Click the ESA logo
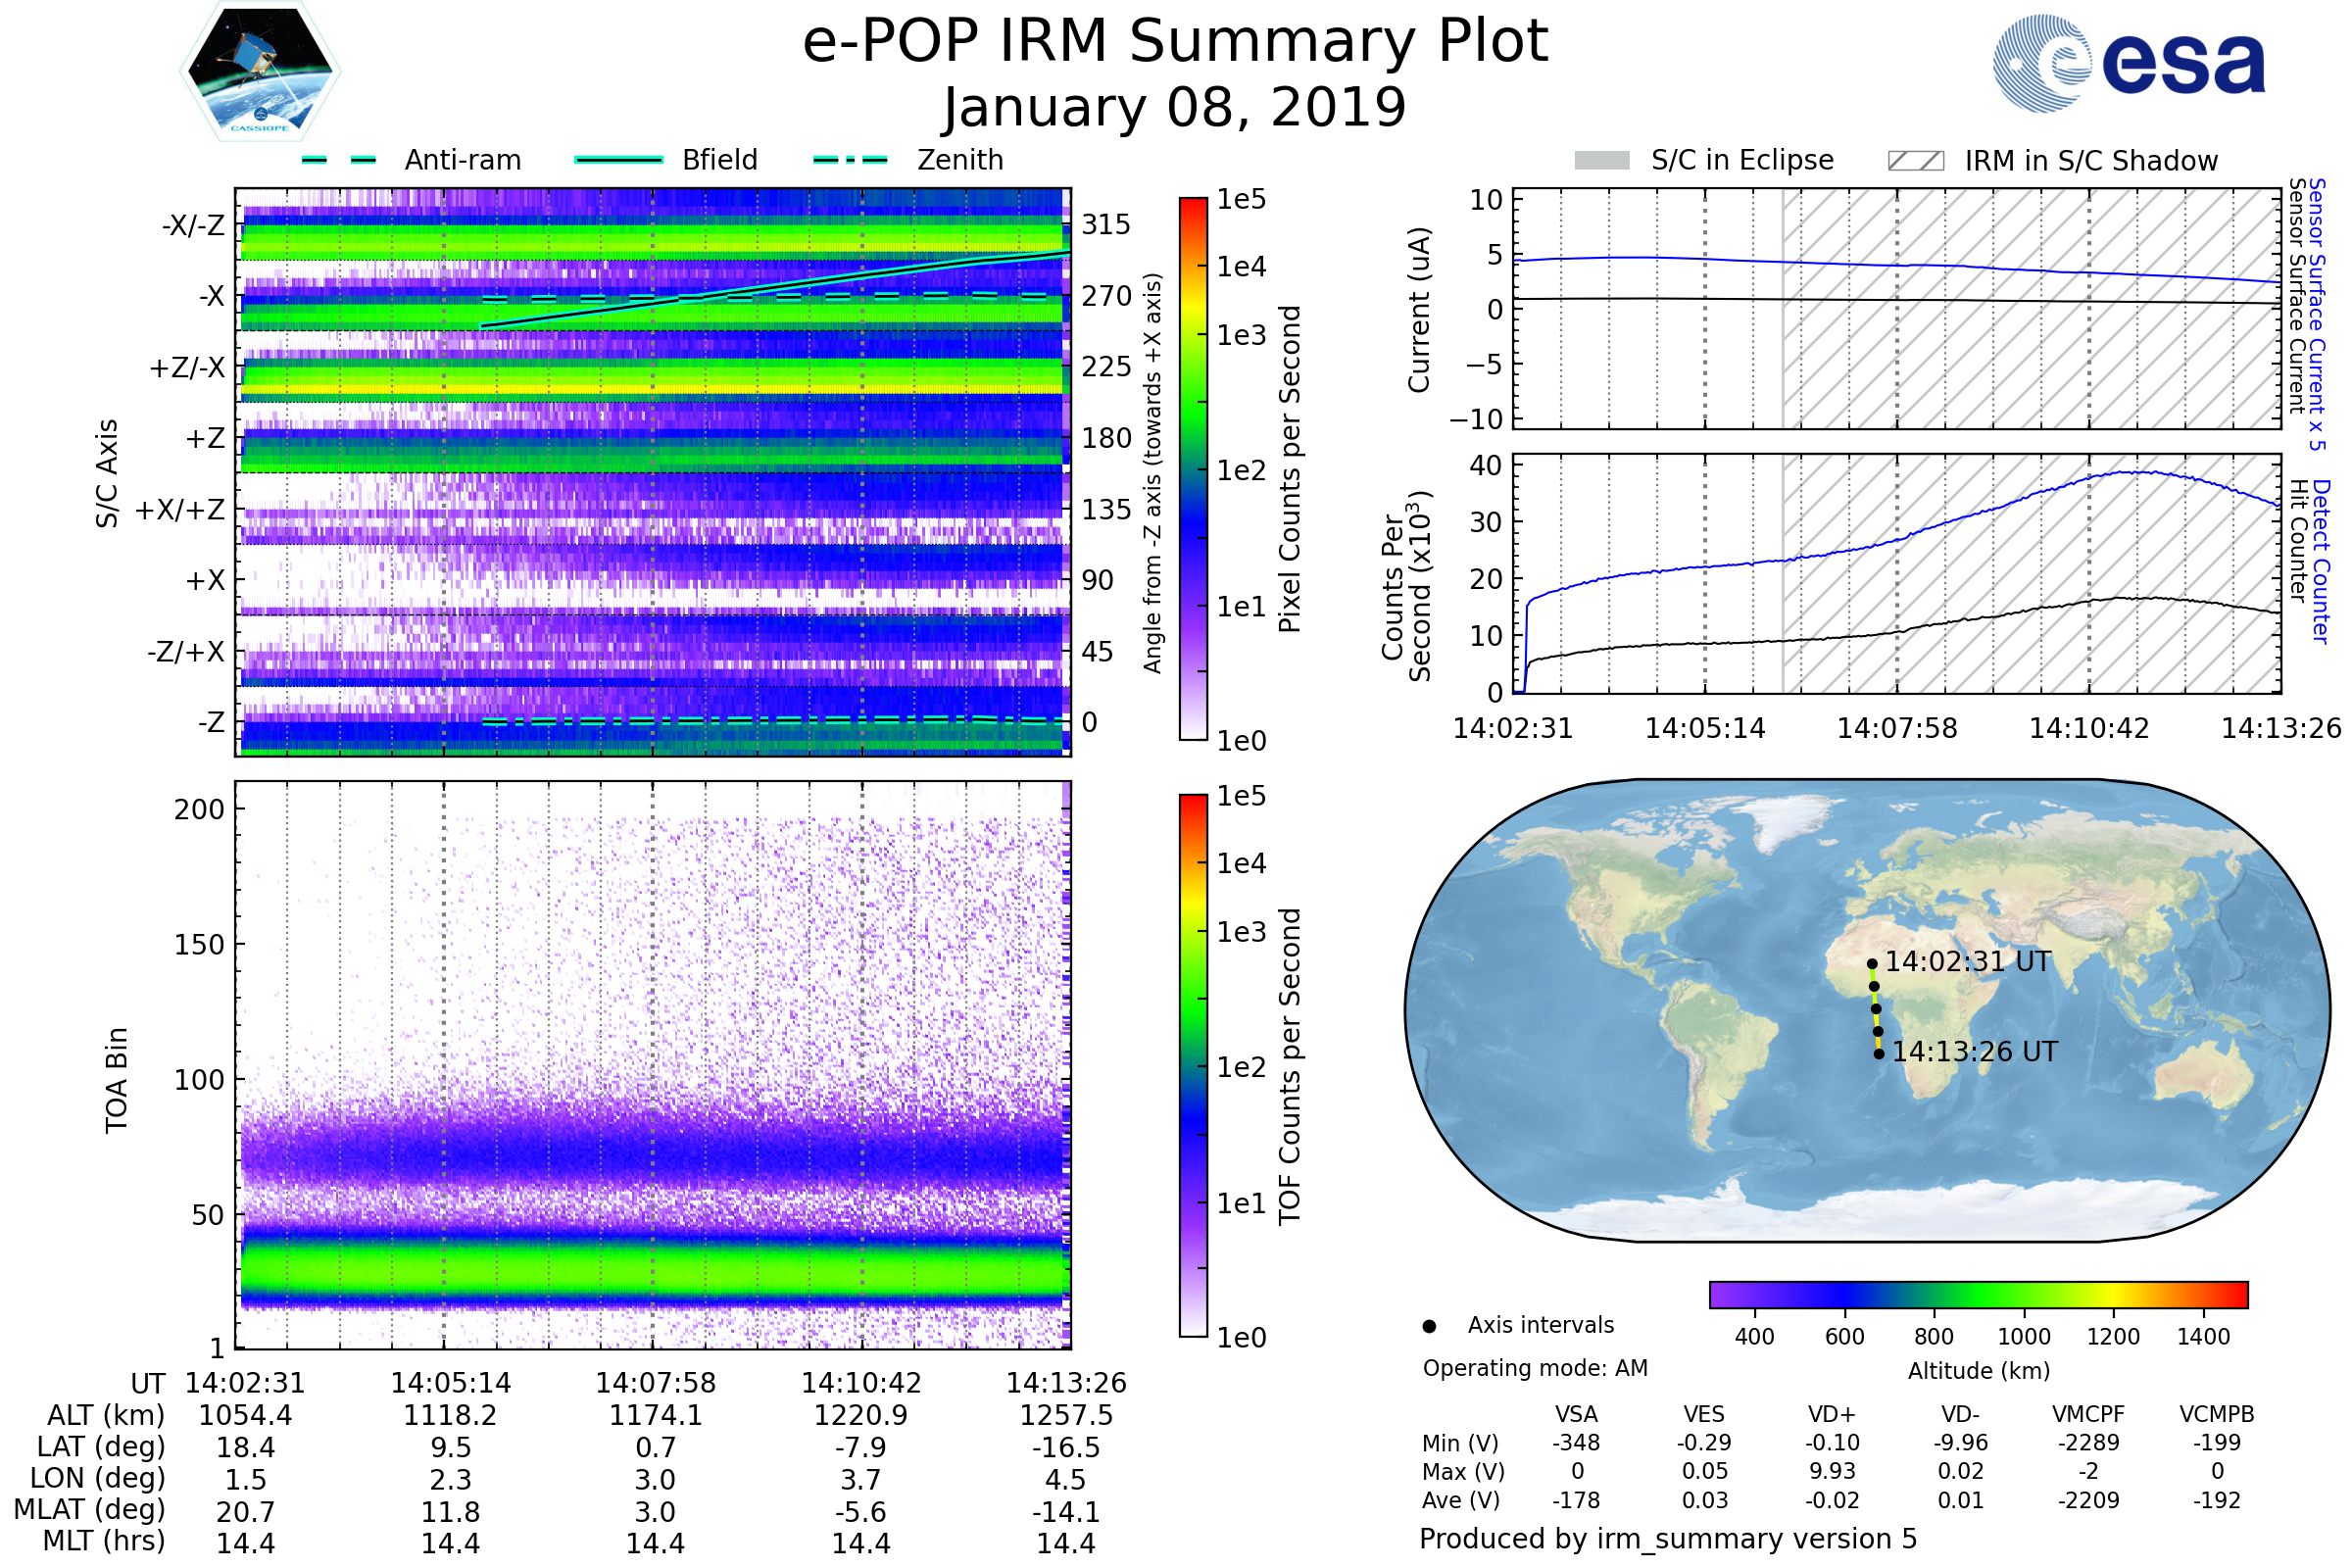Screen dimensions: 2352x1568 pyautogui.click(x=2128, y=64)
